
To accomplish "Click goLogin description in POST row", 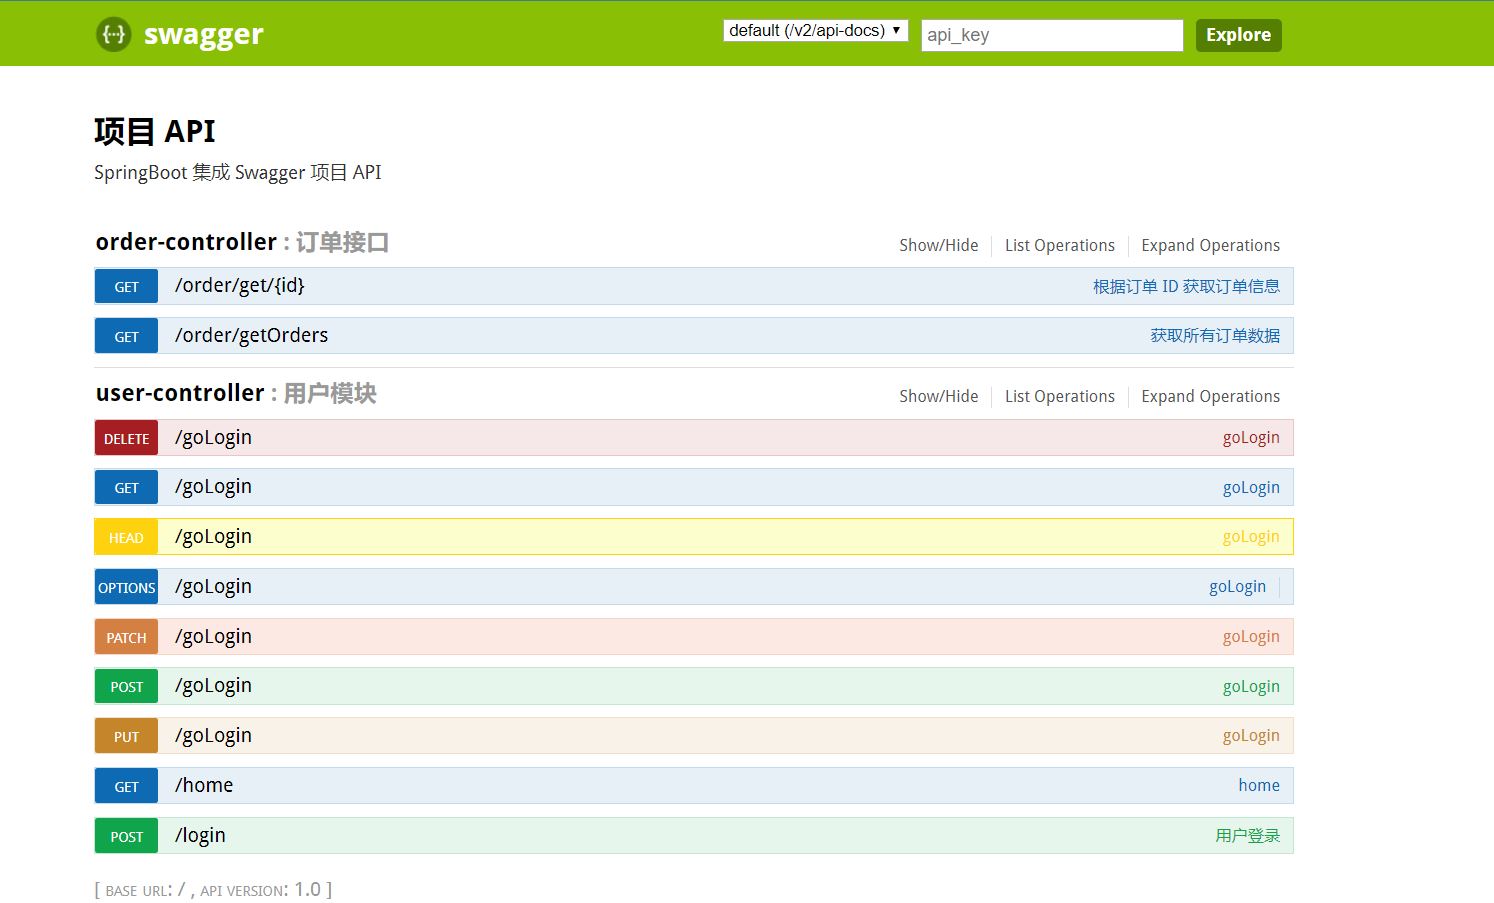I will (x=1251, y=686).
